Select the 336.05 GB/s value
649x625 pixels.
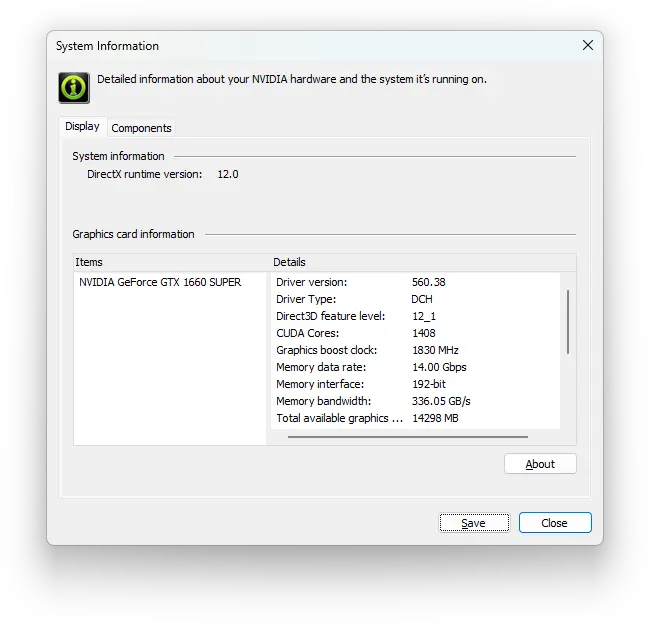pos(441,401)
